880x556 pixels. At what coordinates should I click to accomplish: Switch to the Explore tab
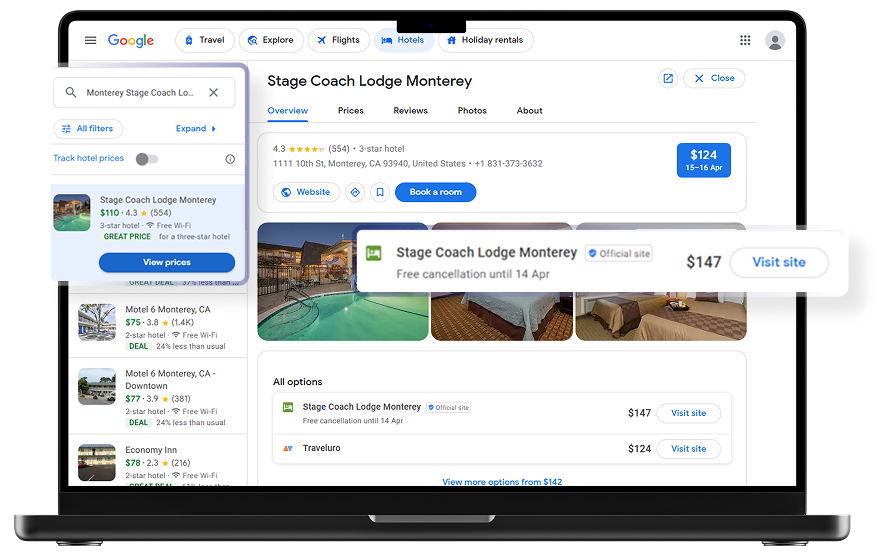pos(271,40)
